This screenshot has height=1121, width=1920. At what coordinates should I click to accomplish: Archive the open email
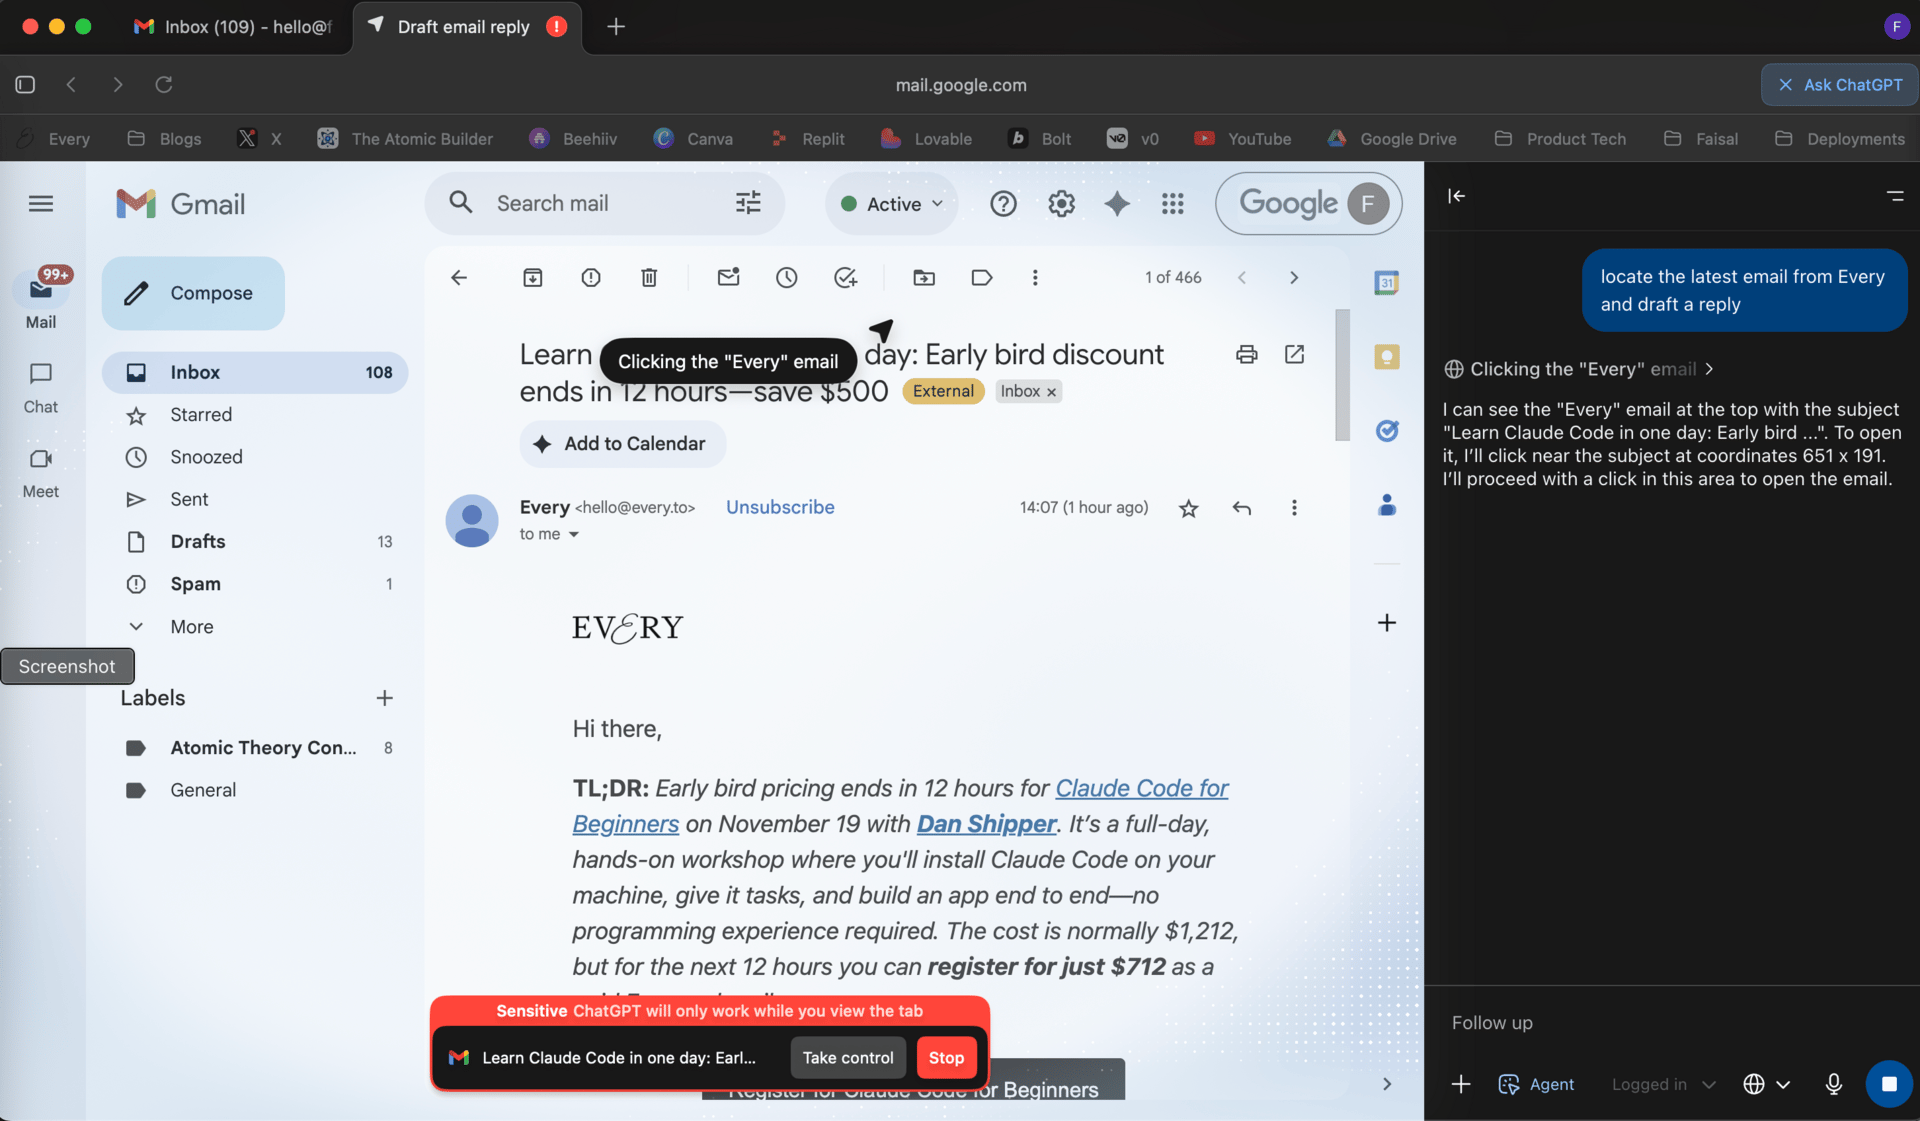(533, 278)
